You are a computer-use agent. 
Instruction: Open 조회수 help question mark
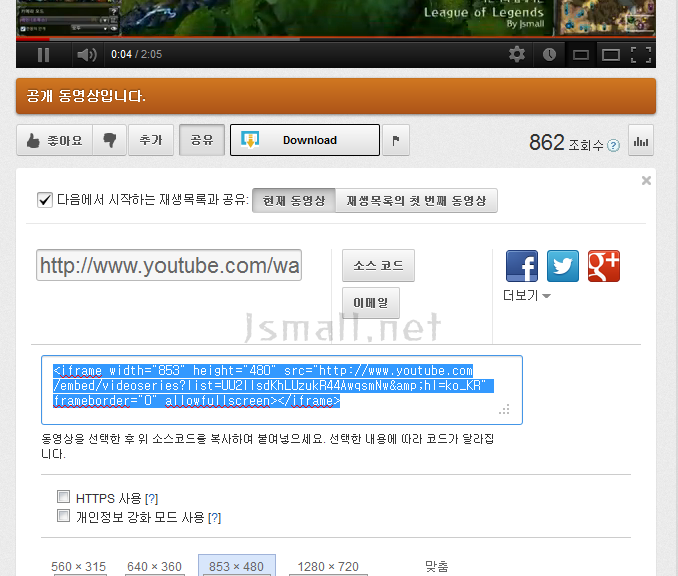pyautogui.click(x=613, y=145)
